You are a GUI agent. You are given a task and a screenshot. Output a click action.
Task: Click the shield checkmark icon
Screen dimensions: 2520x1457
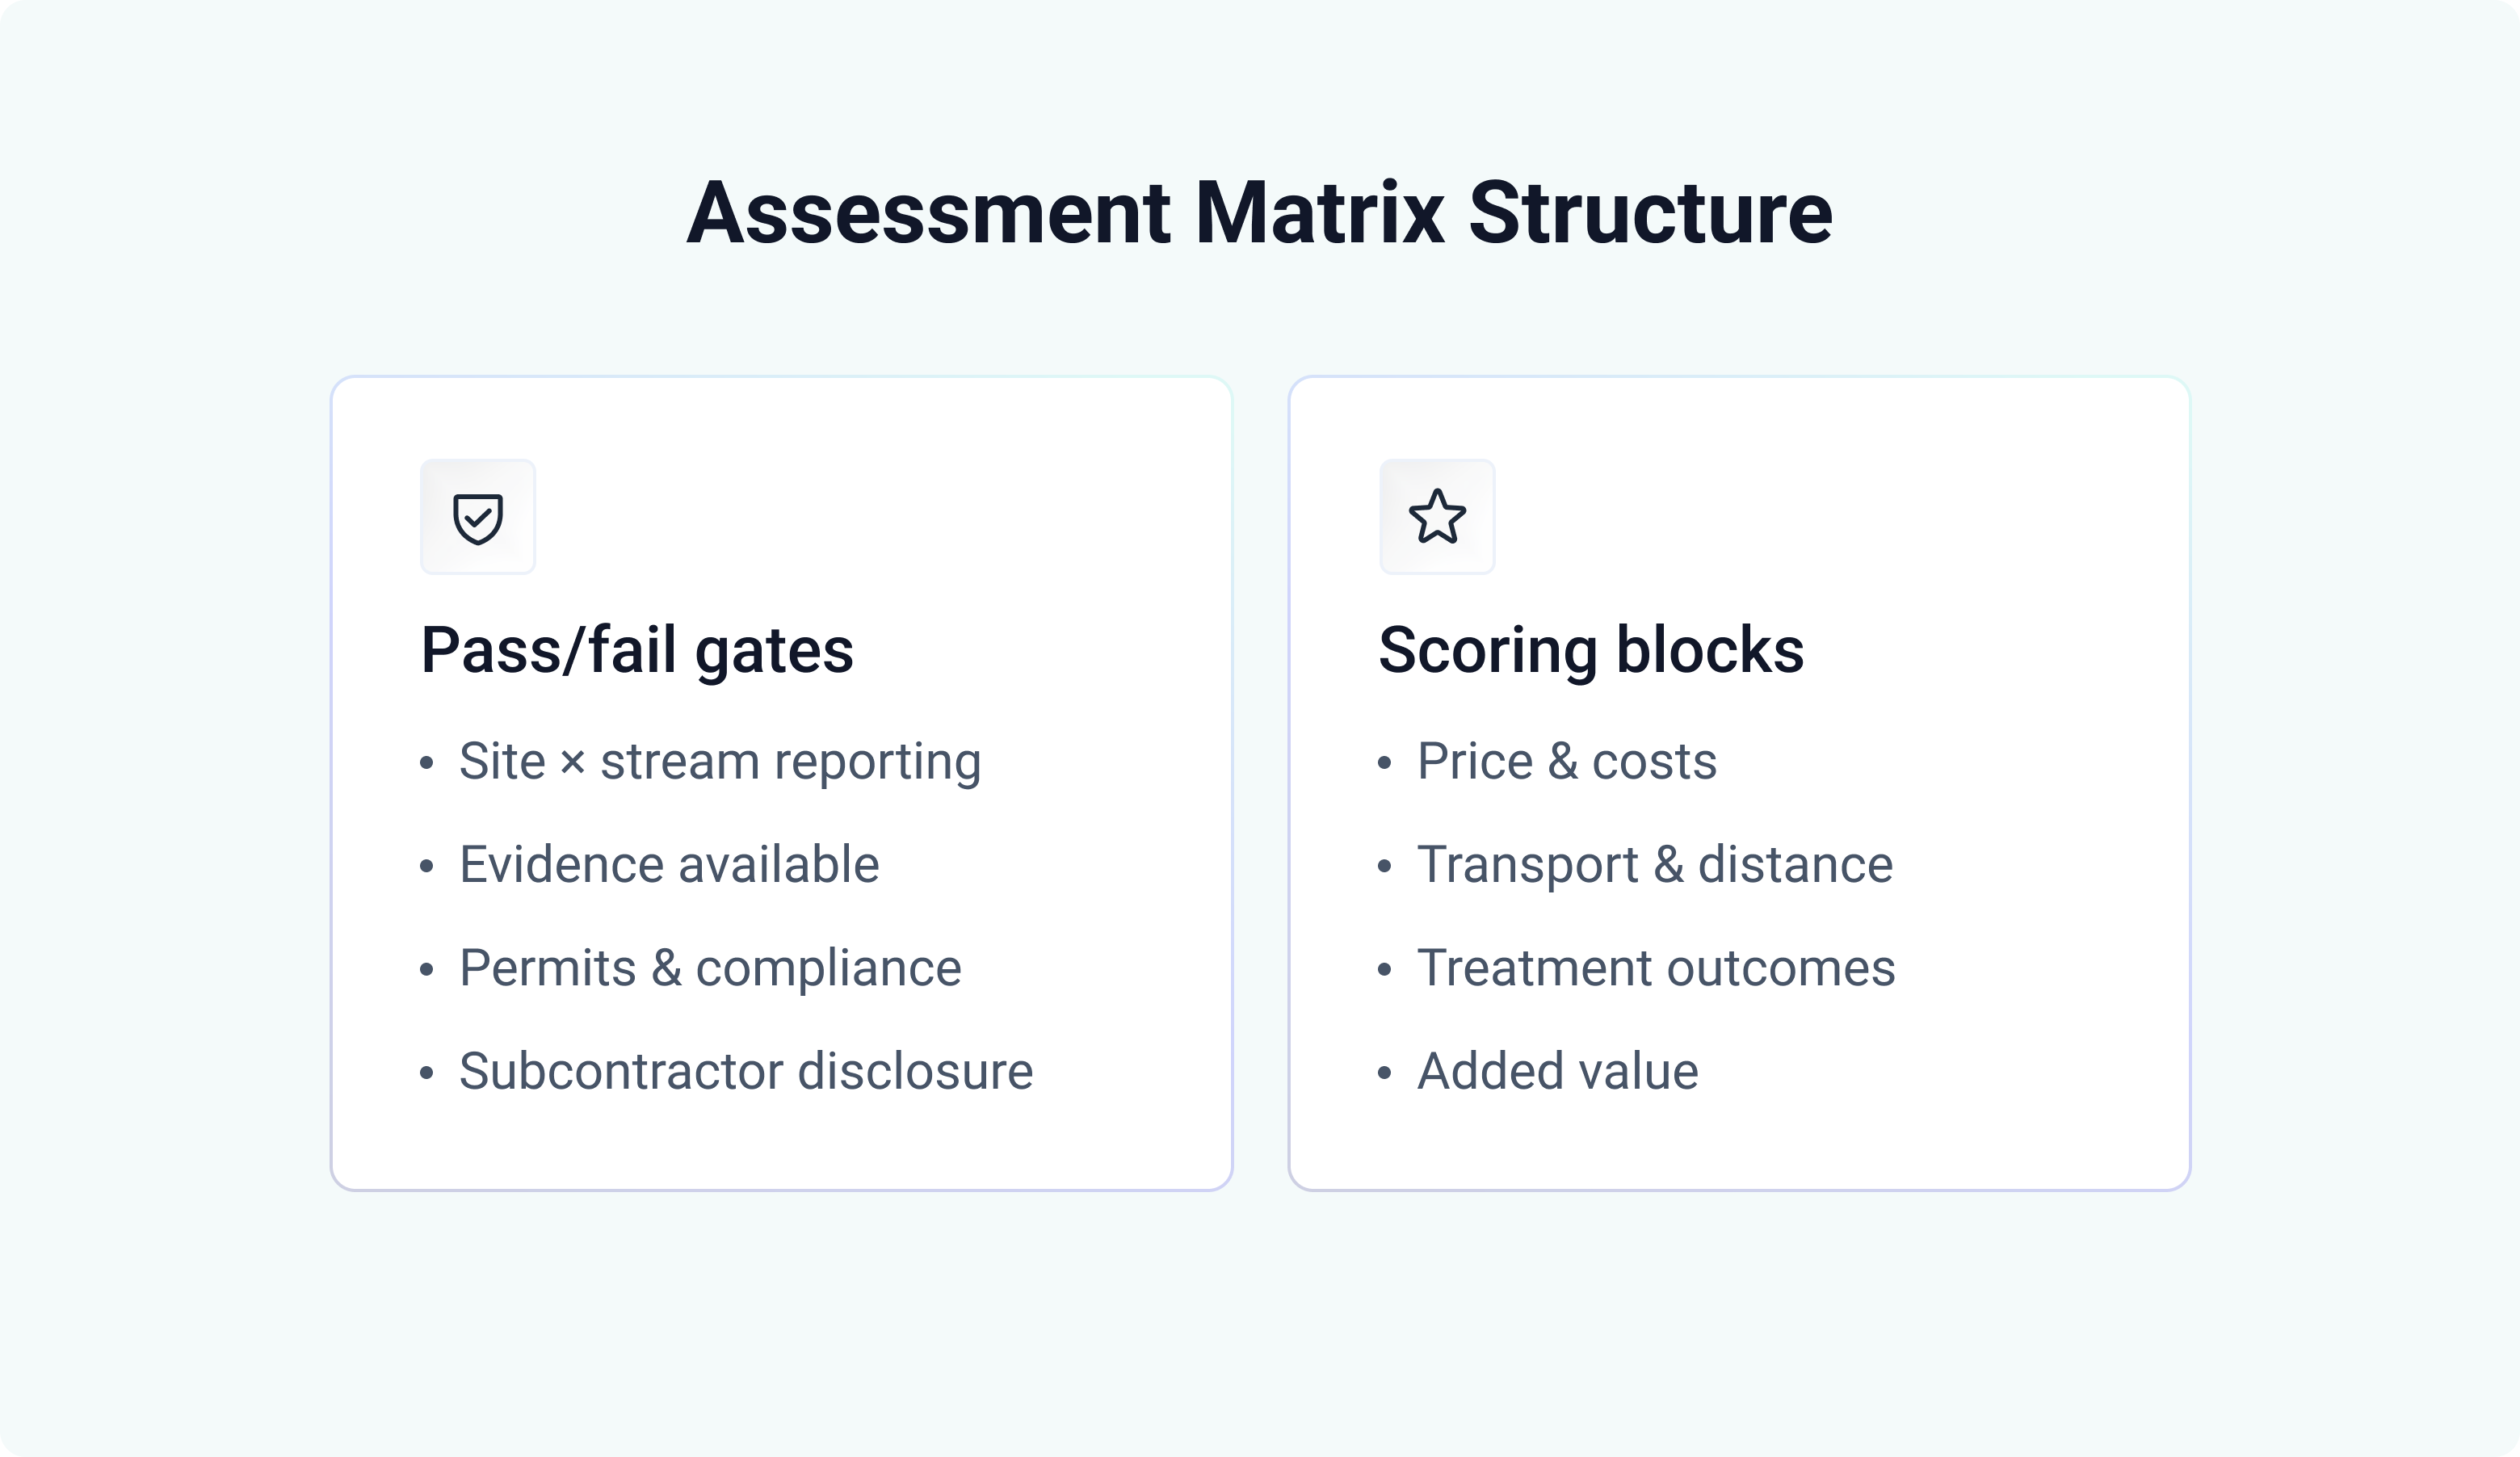(477, 517)
